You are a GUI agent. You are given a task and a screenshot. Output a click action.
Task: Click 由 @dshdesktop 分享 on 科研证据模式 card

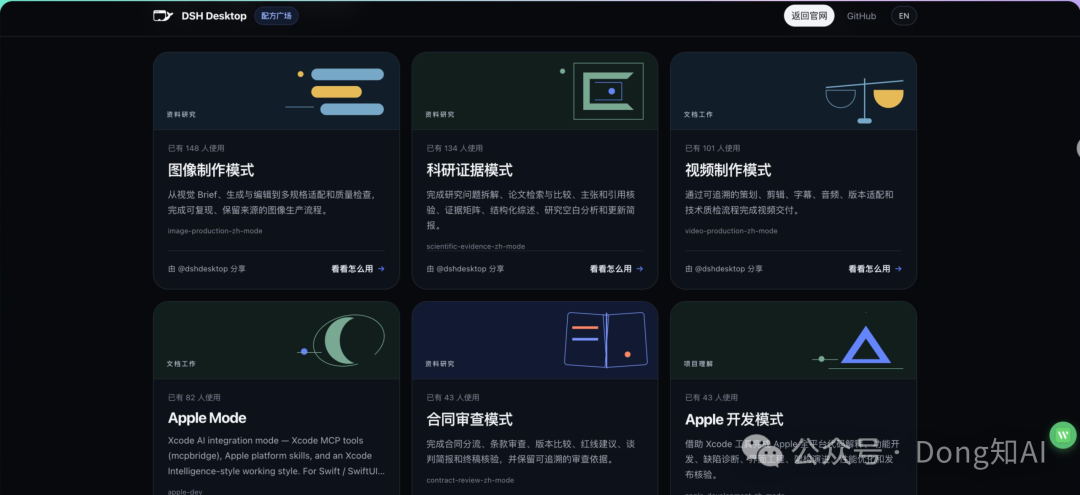(465, 269)
